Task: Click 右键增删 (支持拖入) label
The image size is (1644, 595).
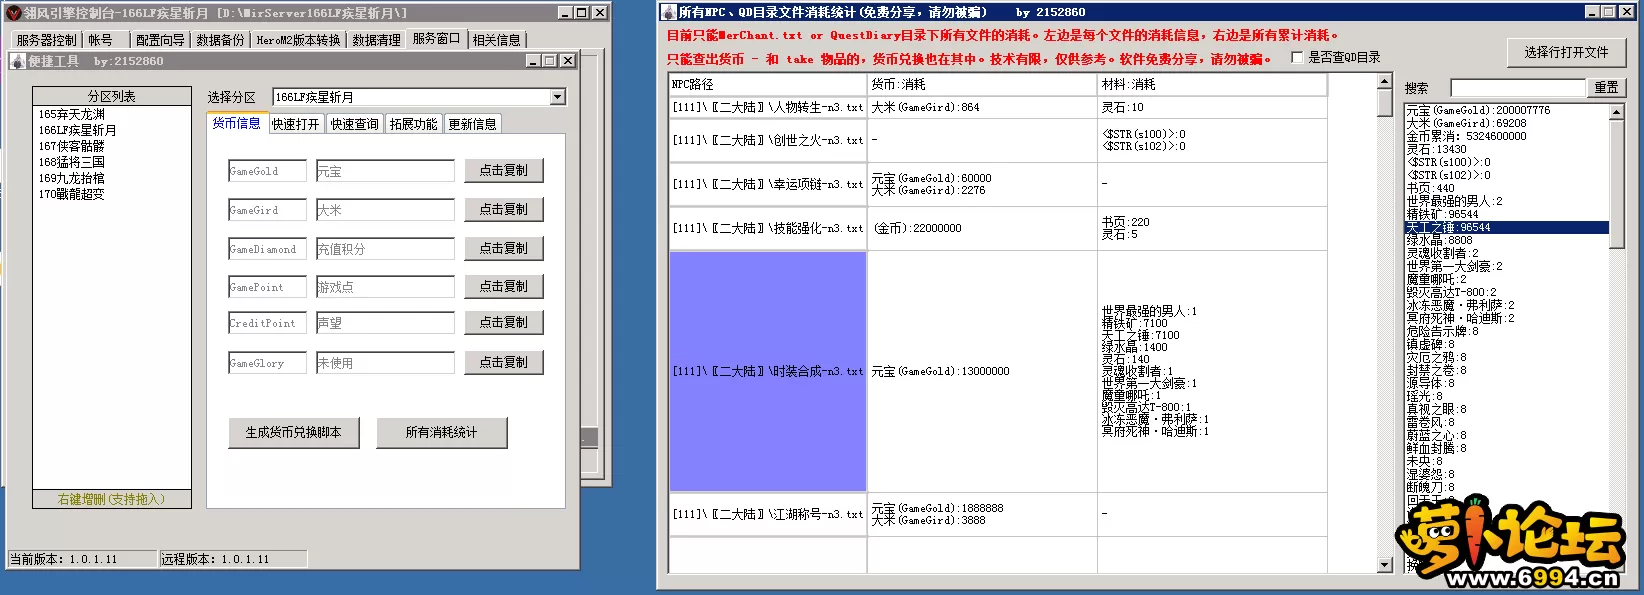Action: coord(111,499)
